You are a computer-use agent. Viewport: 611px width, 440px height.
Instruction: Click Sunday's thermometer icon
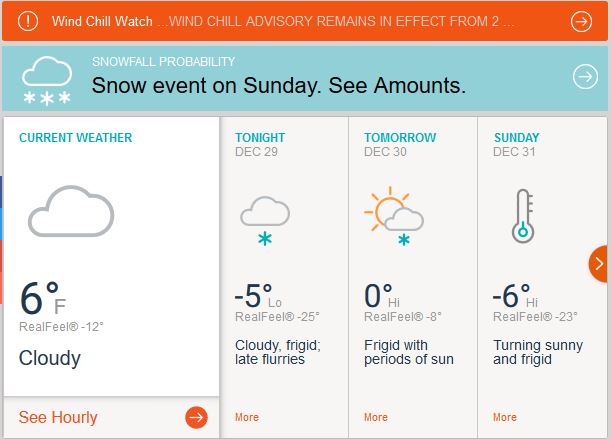click(x=521, y=215)
